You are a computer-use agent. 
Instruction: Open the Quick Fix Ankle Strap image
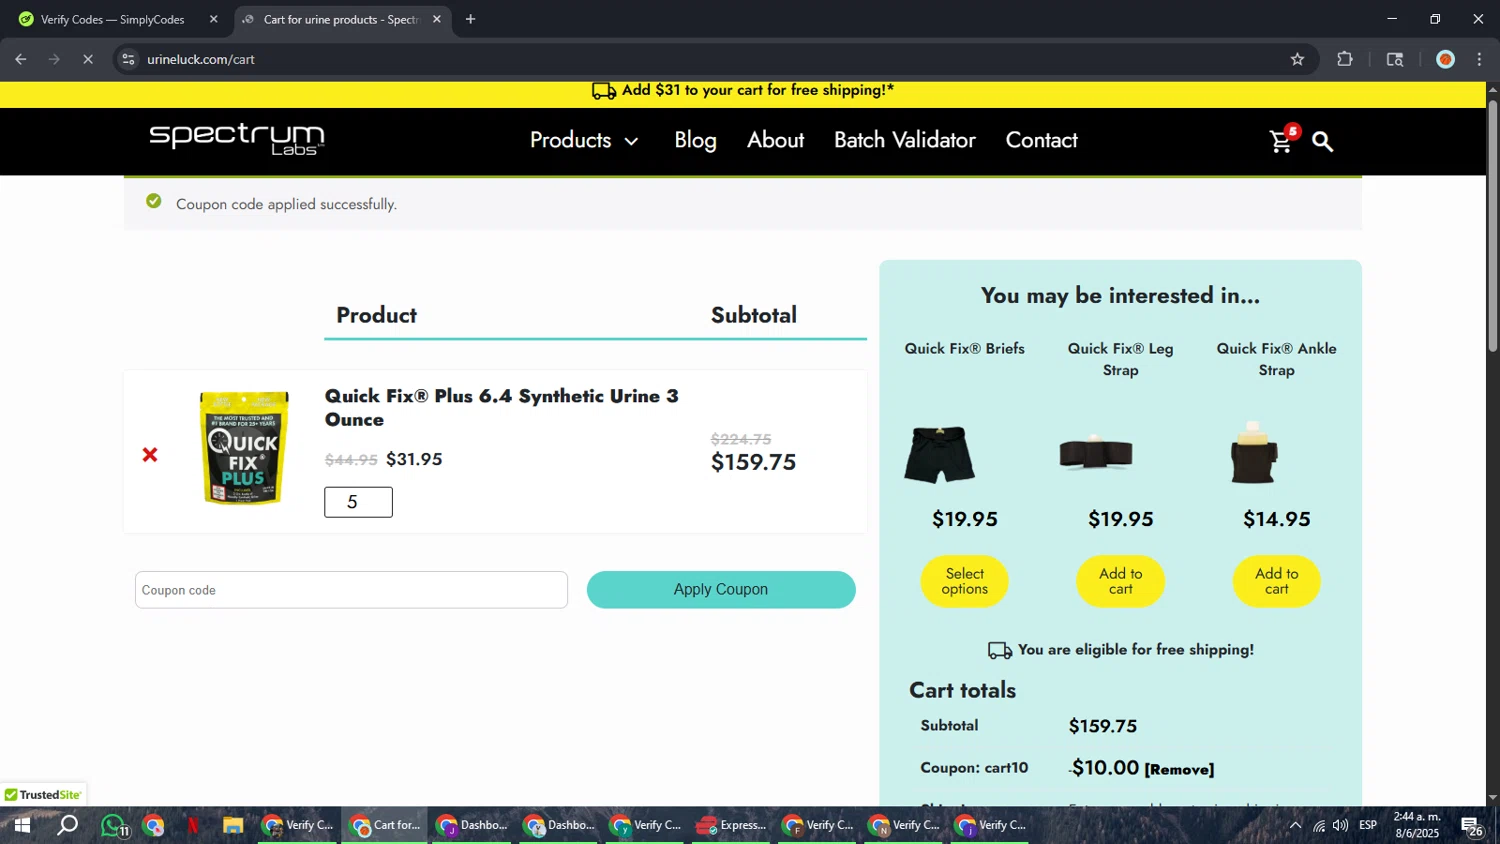[x=1254, y=453]
